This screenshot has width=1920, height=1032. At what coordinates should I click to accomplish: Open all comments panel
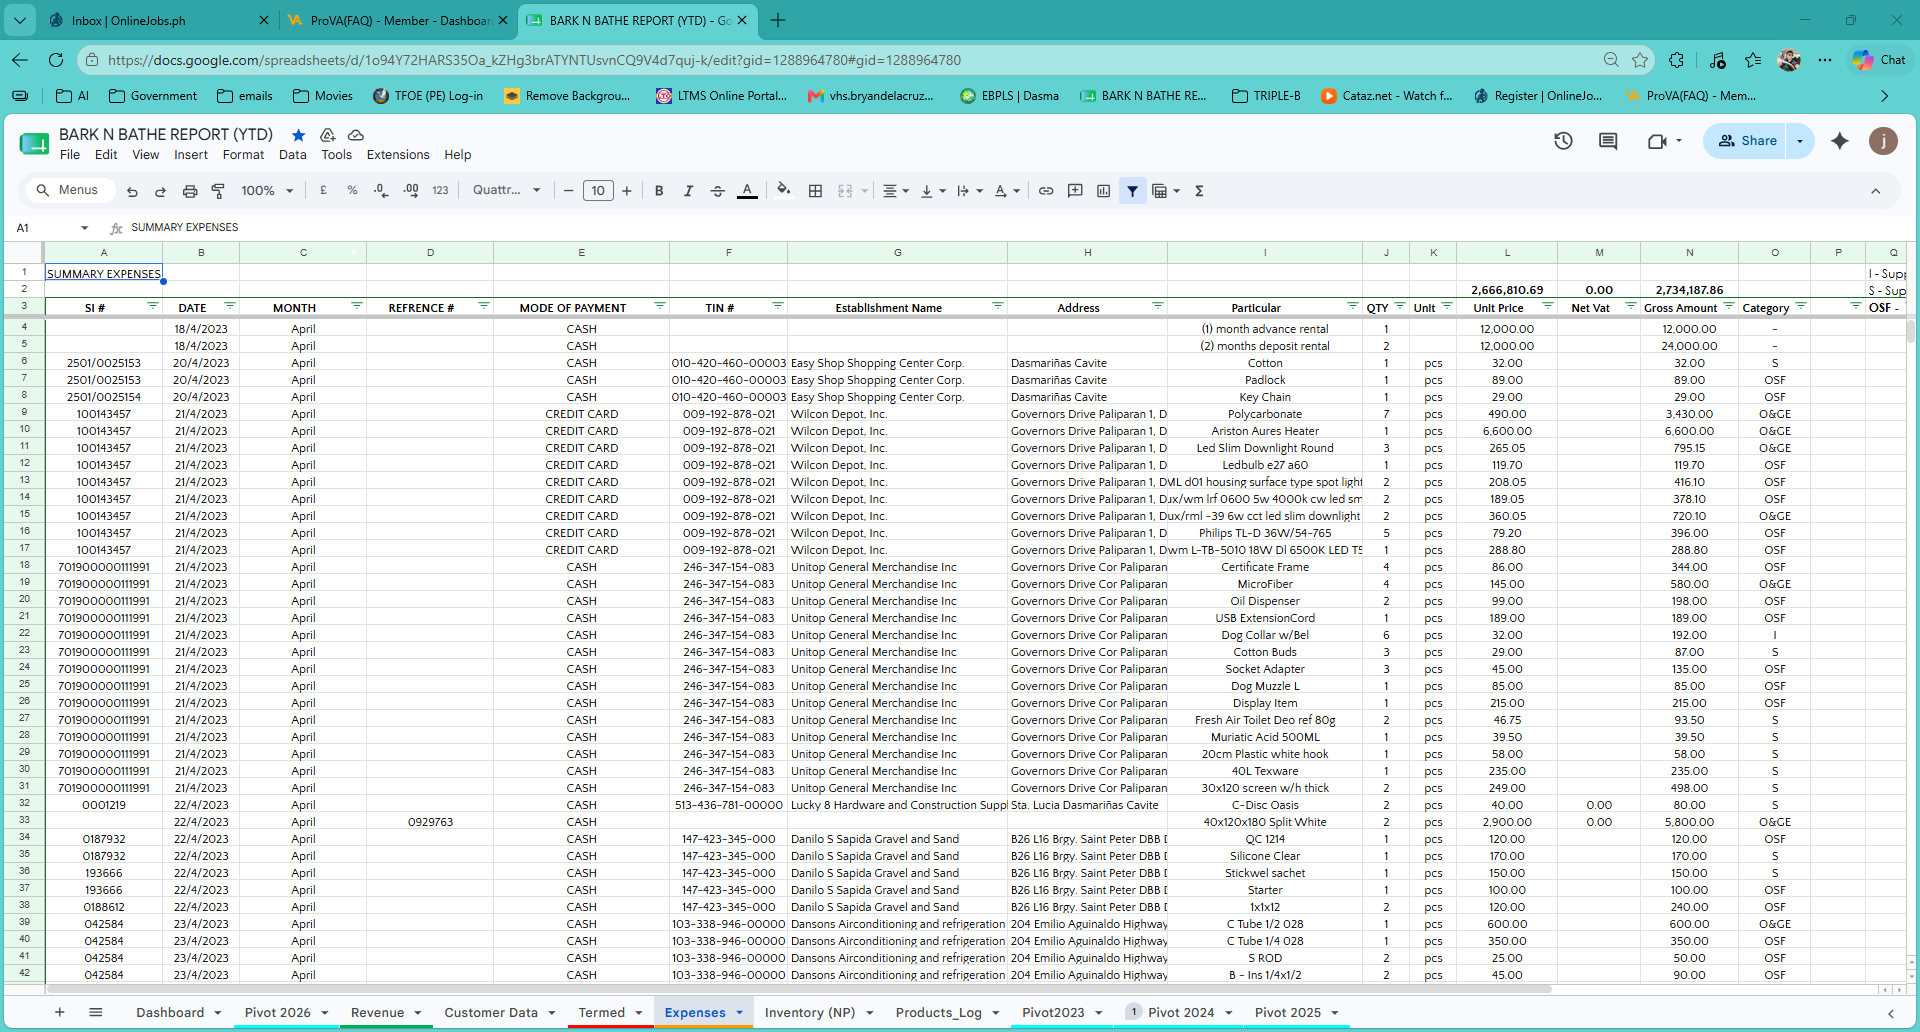tap(1608, 141)
